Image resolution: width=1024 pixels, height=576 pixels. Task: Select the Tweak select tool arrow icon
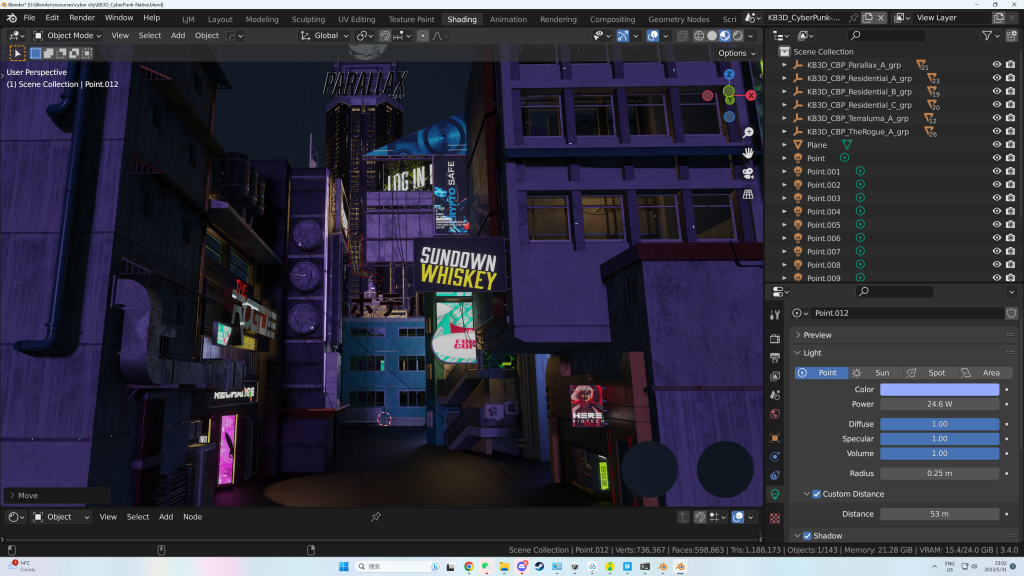(x=18, y=53)
